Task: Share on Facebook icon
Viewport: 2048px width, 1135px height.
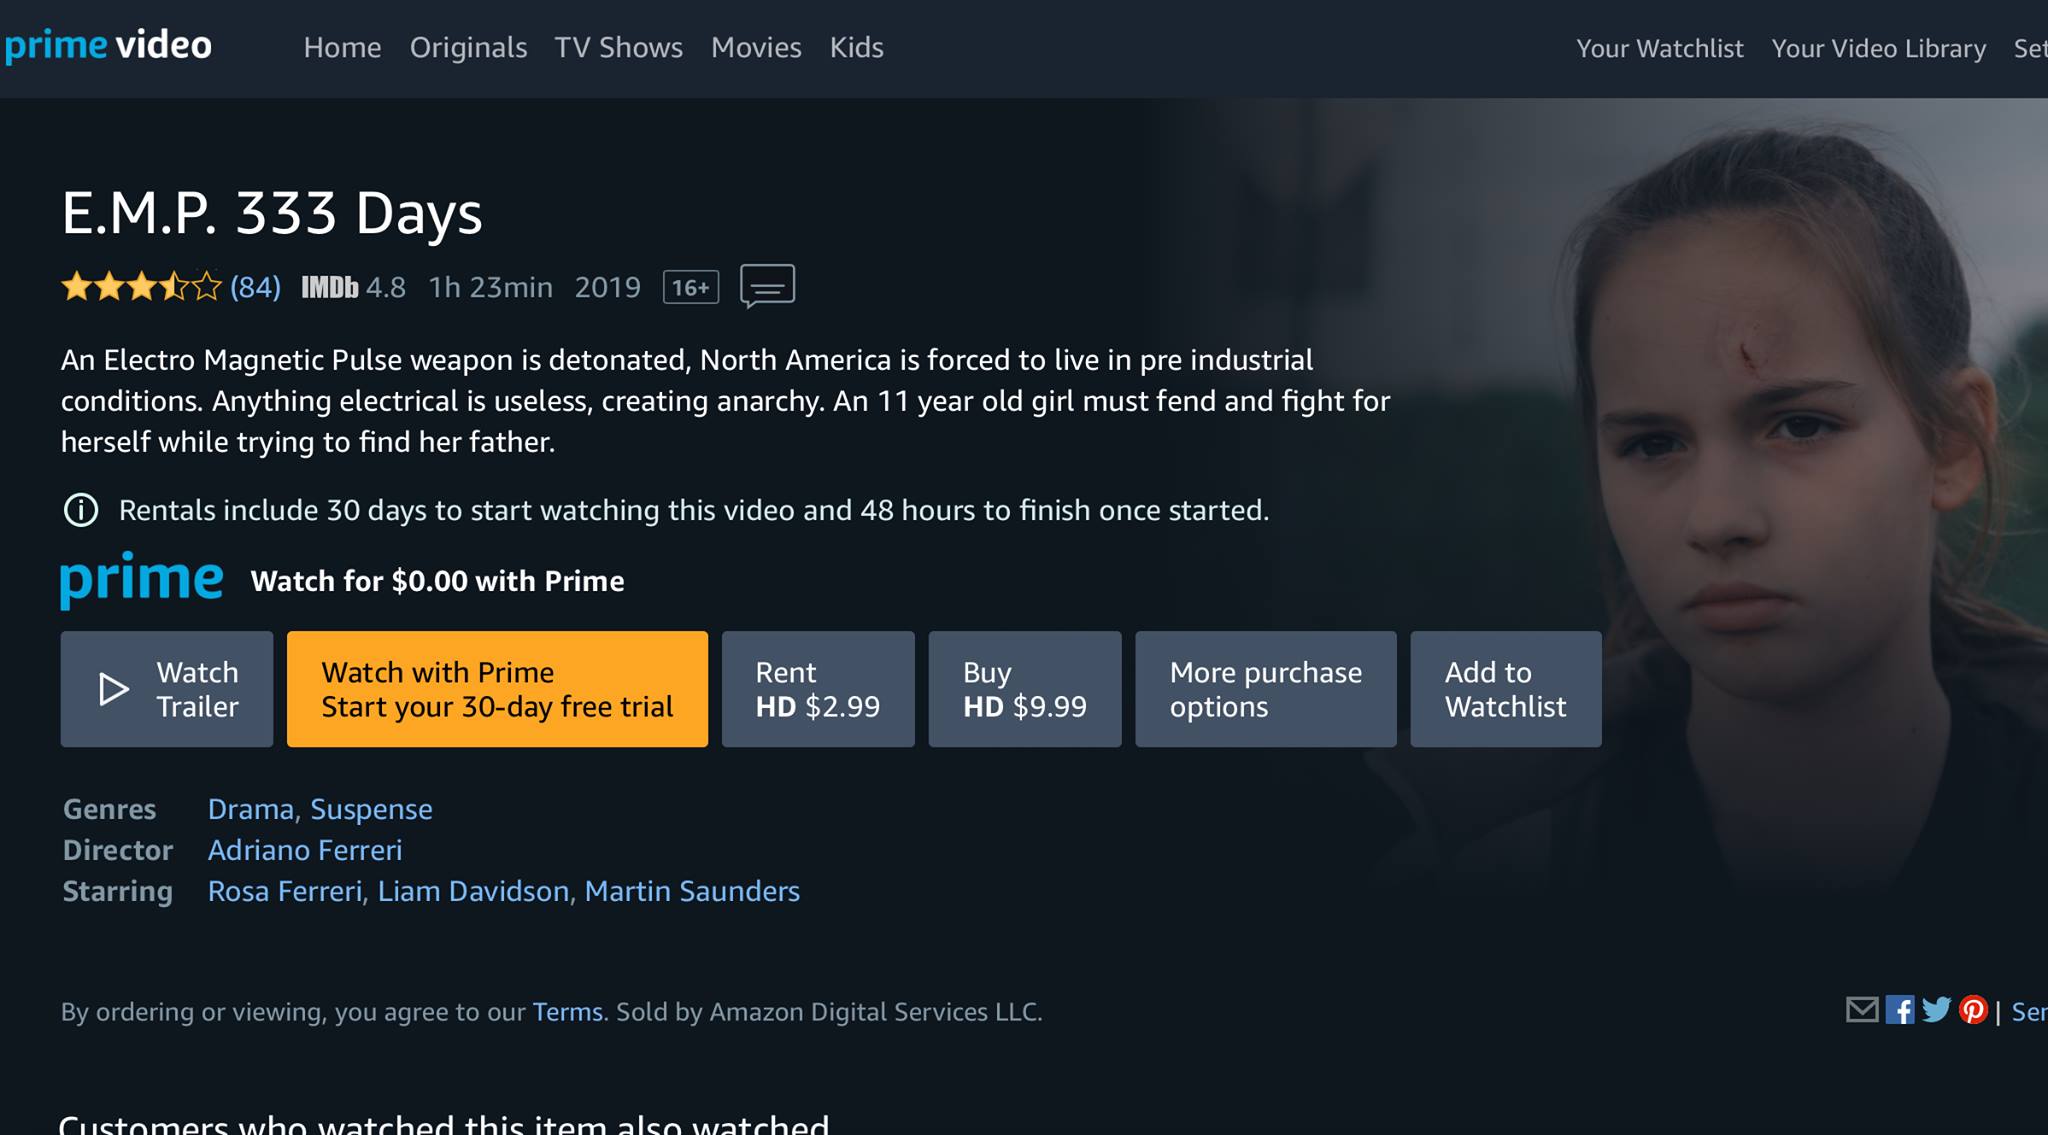Action: point(1900,1010)
